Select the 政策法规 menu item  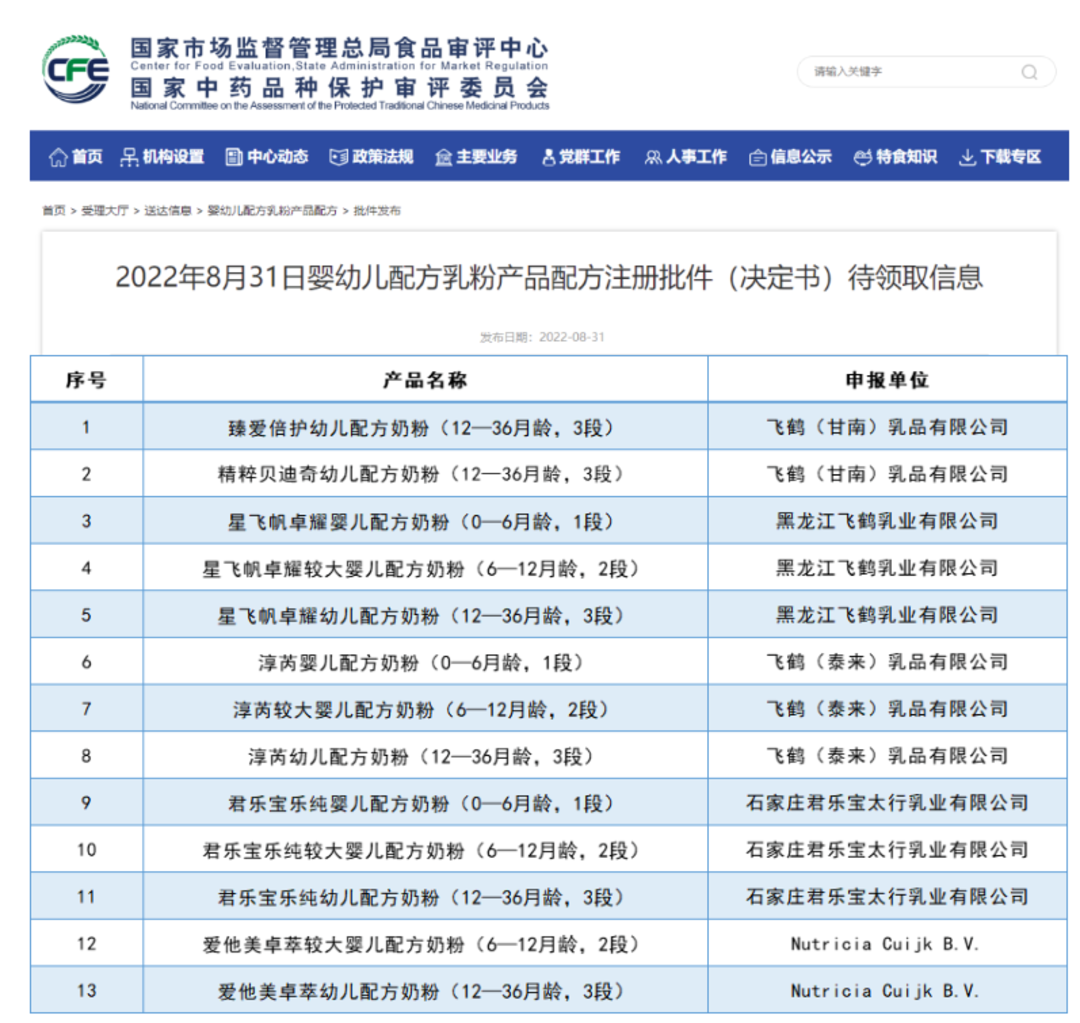[383, 157]
